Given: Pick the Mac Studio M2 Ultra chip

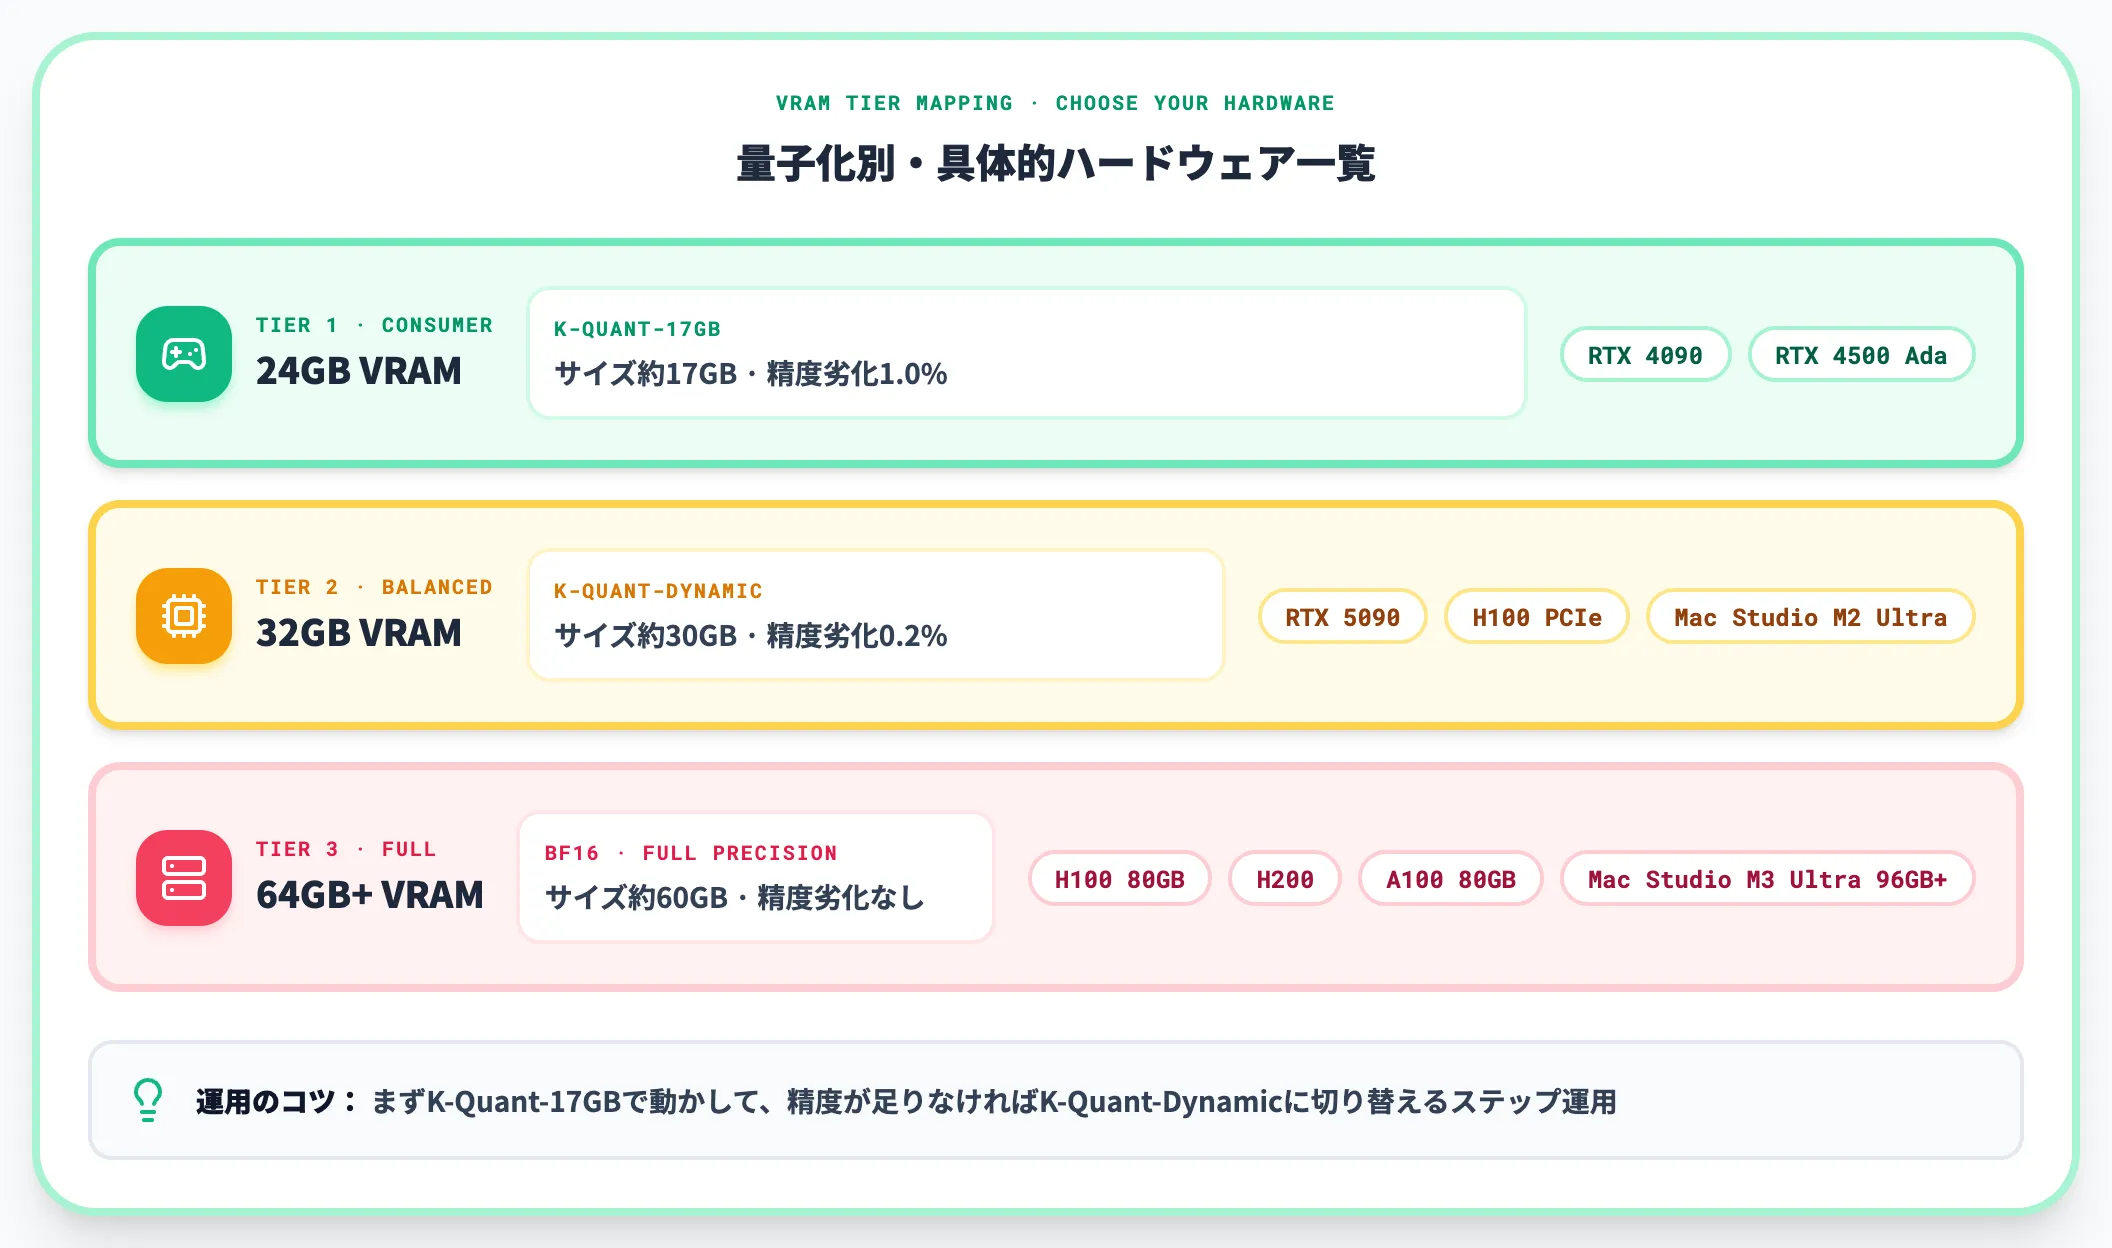Looking at the screenshot, I should pos(1811,617).
